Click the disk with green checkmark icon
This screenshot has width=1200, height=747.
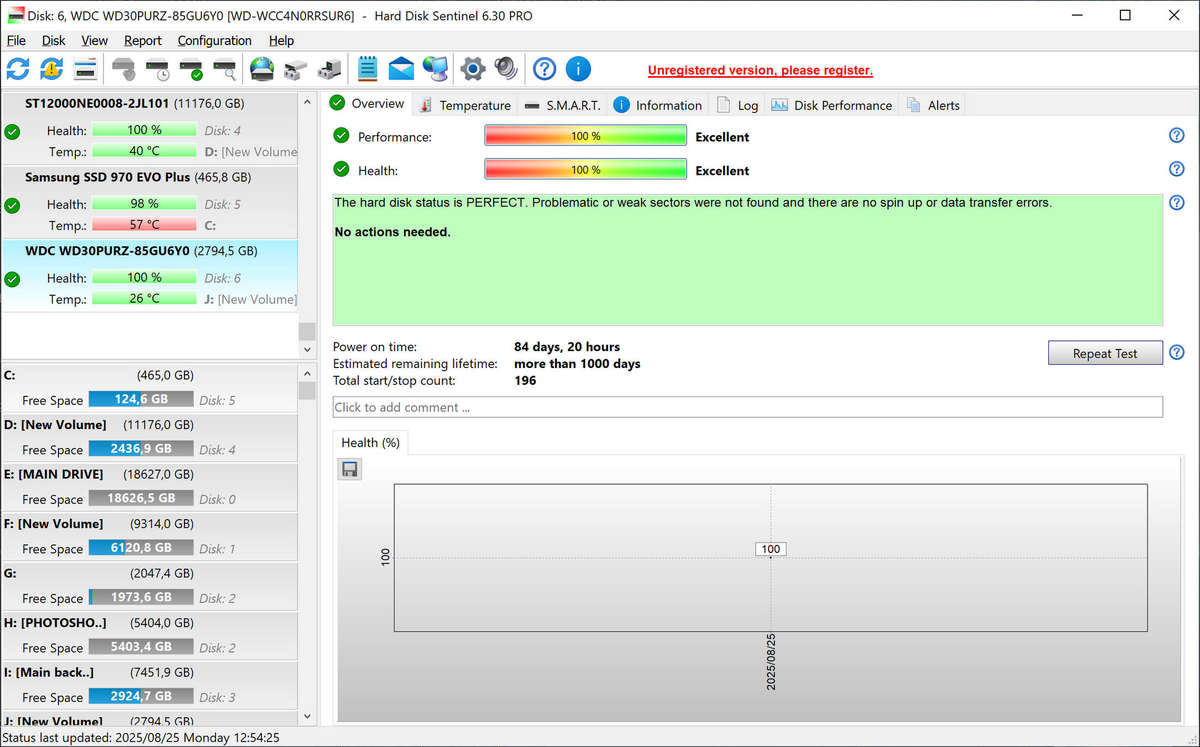click(191, 70)
